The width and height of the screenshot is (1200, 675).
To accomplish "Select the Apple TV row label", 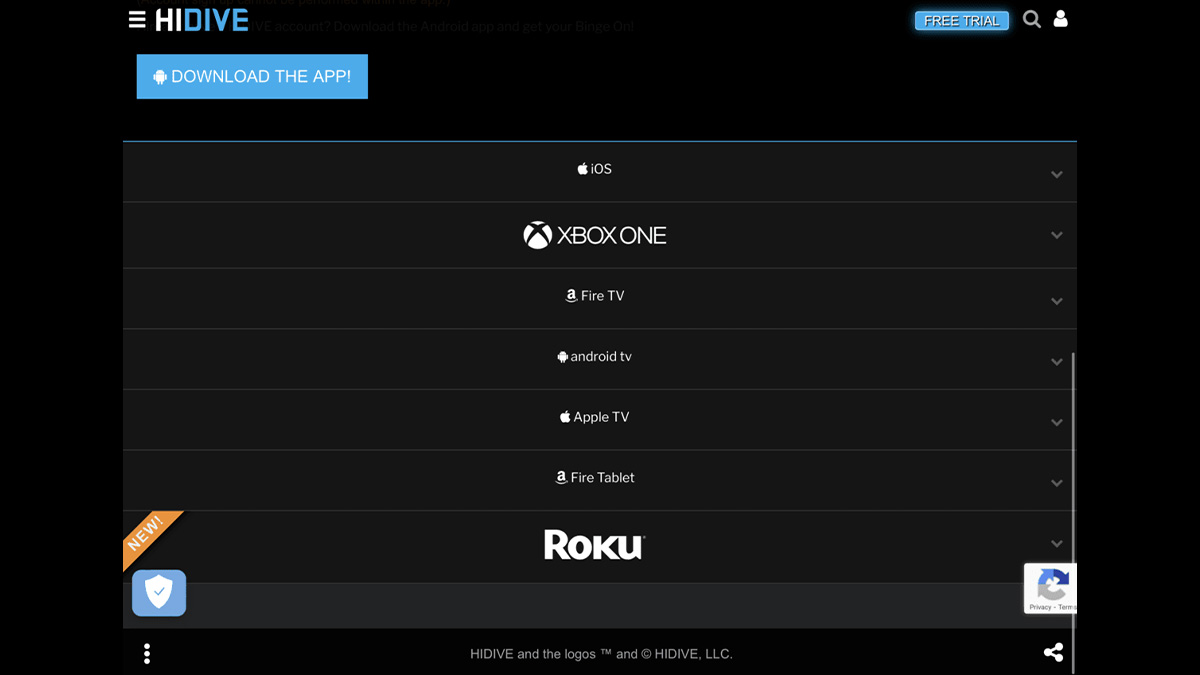I will tap(595, 417).
